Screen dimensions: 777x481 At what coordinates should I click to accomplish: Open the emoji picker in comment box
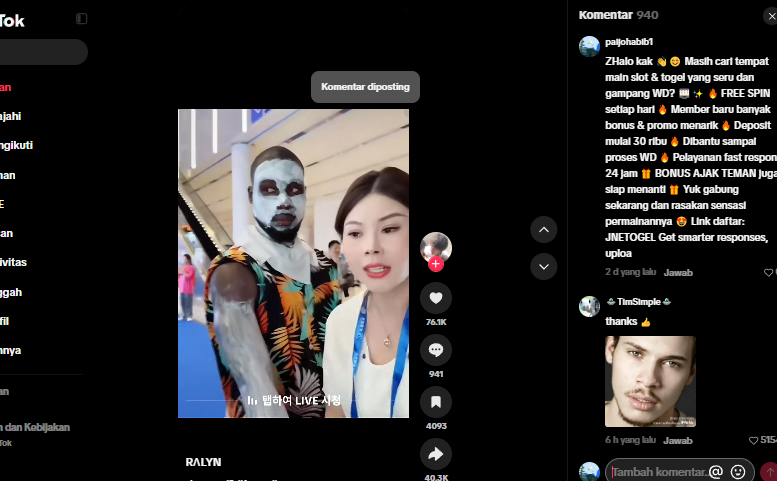pyautogui.click(x=738, y=472)
